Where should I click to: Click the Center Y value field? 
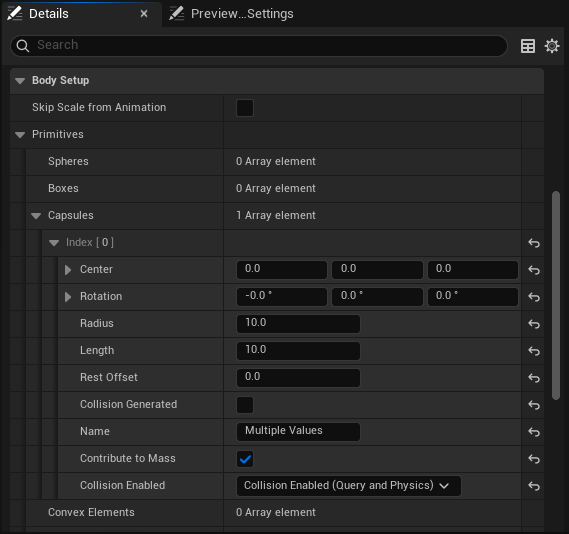[377, 270]
